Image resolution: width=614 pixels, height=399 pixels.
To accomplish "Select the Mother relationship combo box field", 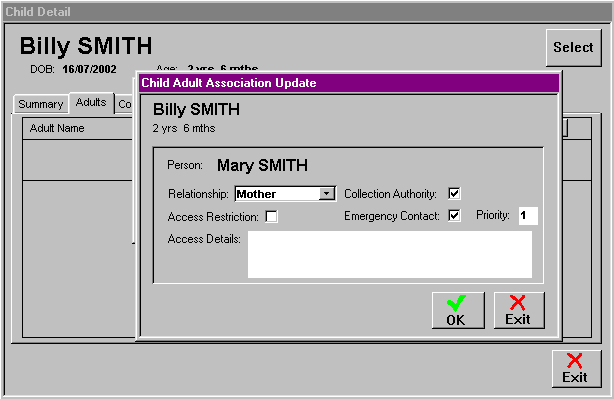I will point(285,194).
